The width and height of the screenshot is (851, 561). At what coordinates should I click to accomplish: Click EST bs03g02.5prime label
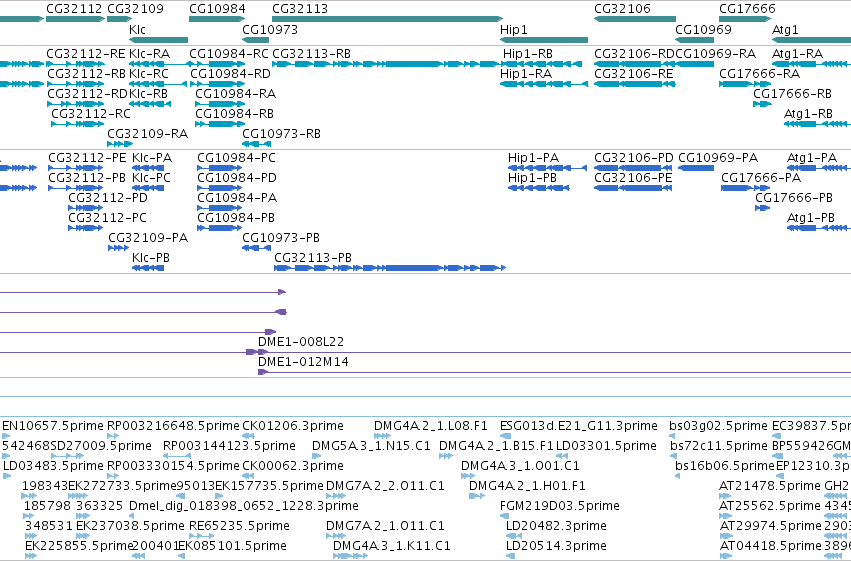pos(719,426)
